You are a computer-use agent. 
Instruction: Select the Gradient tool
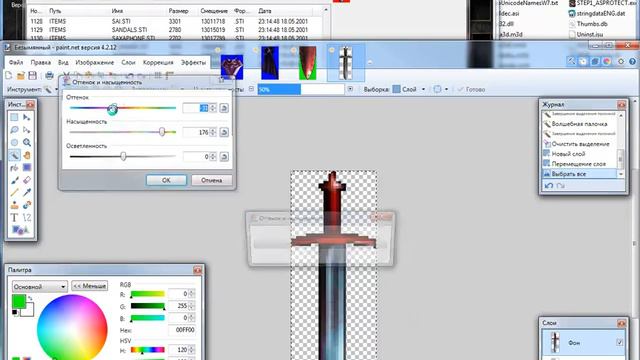[x=27, y=168]
